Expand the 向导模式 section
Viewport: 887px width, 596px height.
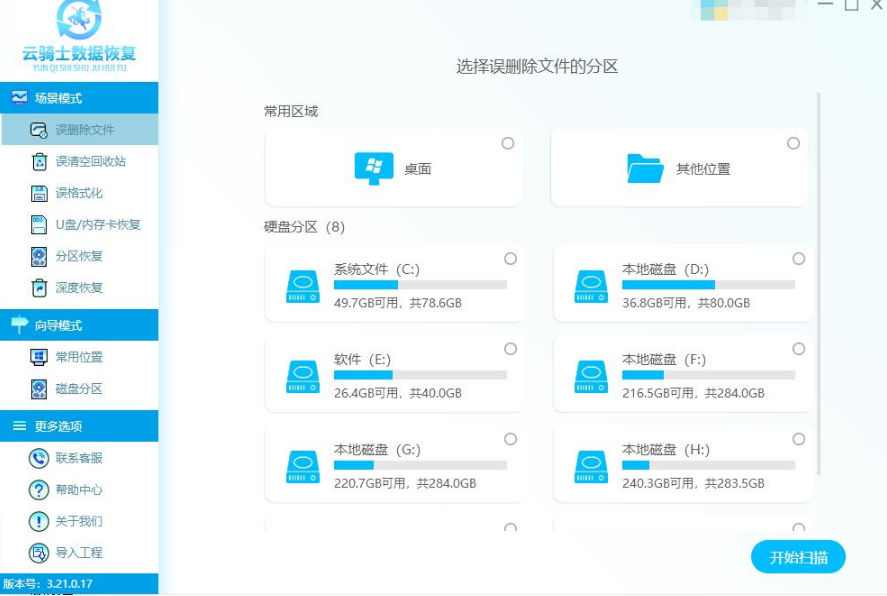(55, 322)
